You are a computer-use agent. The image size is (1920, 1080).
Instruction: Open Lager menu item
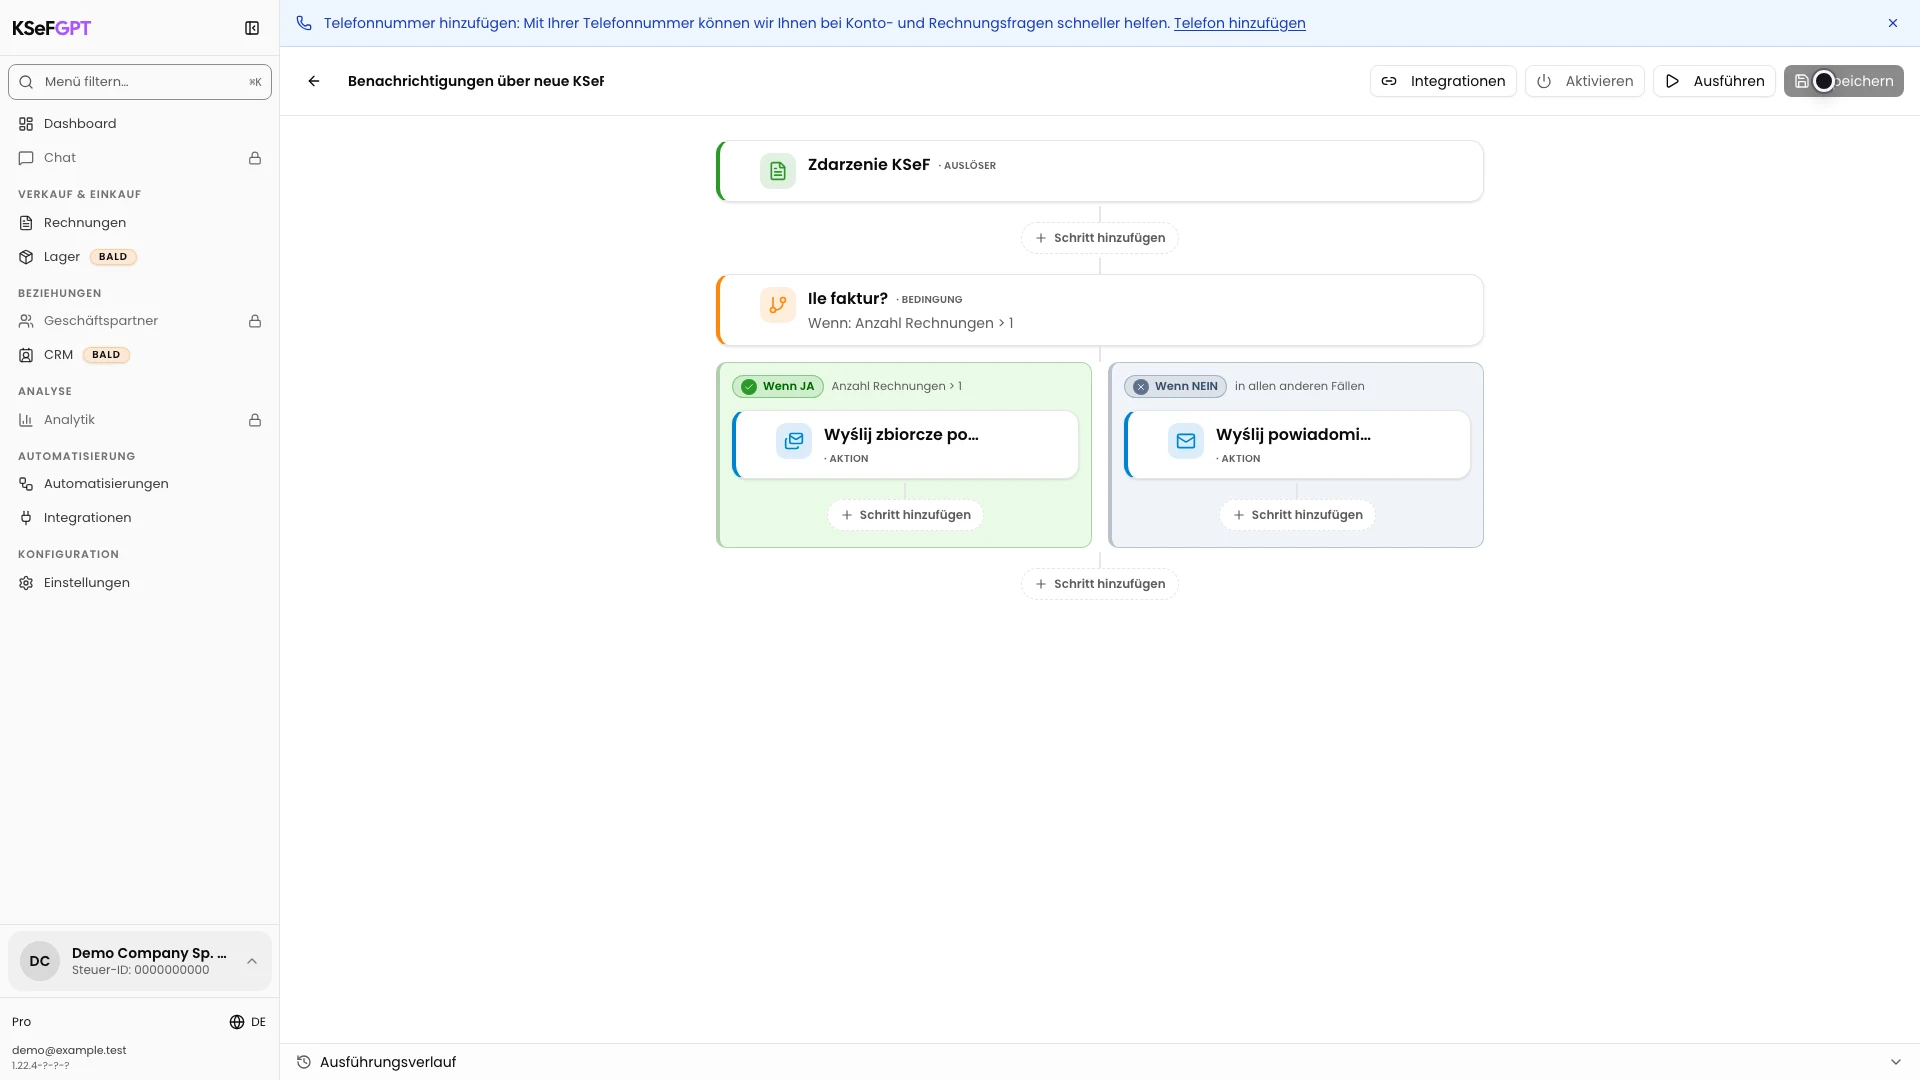coord(140,257)
